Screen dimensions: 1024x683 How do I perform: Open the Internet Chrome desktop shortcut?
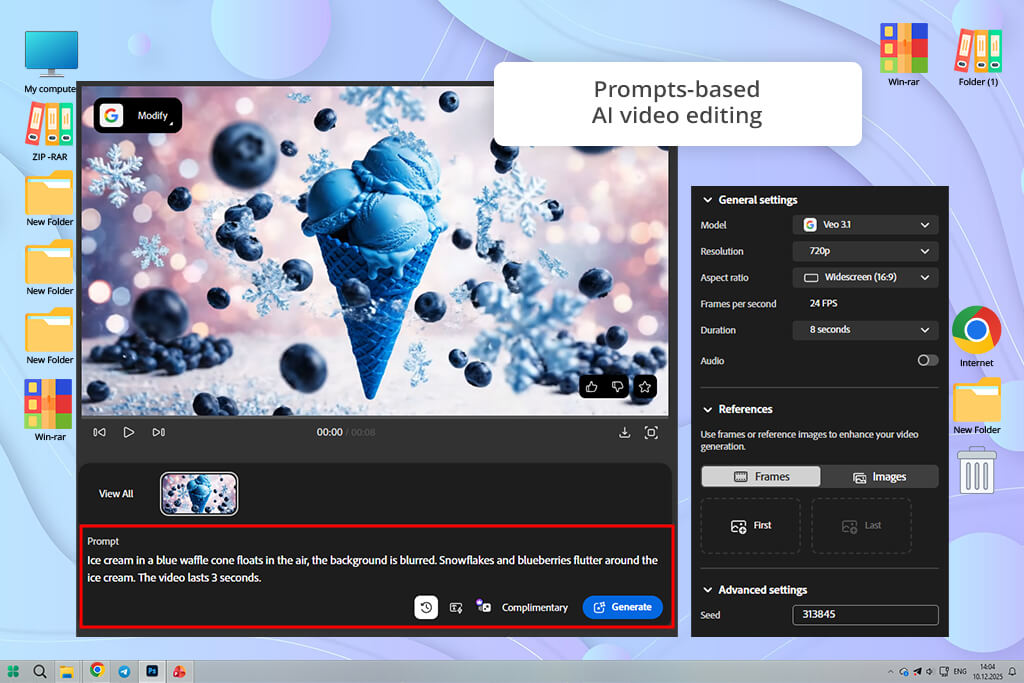tap(976, 336)
